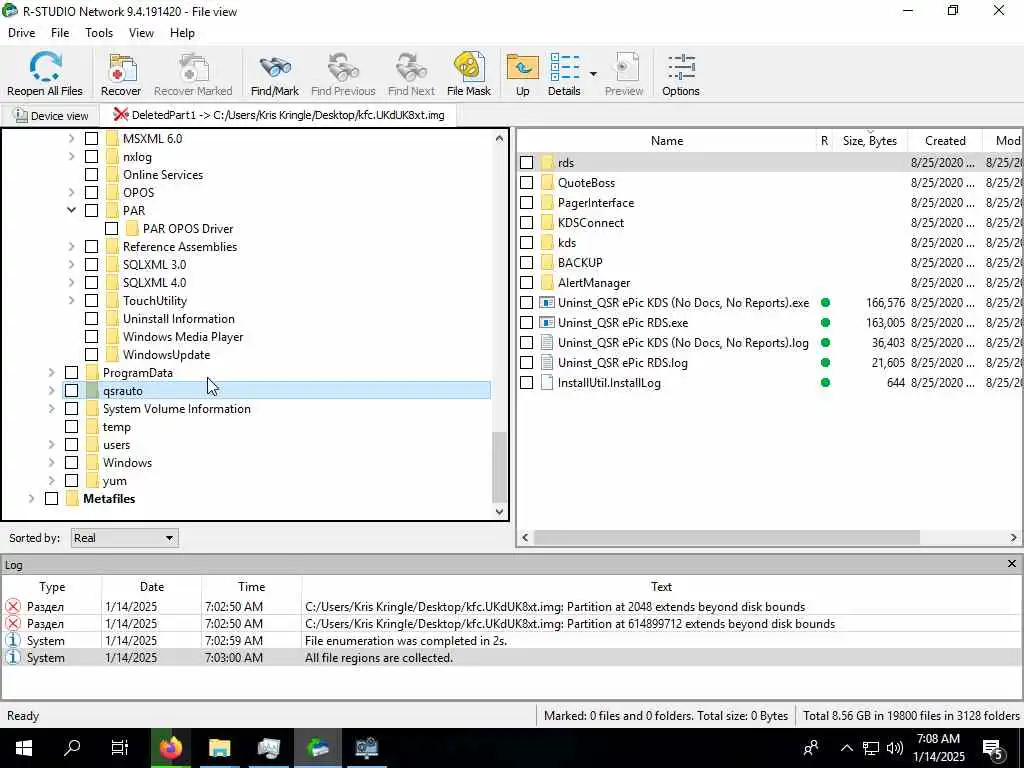Expand the users folder node

coord(52,445)
